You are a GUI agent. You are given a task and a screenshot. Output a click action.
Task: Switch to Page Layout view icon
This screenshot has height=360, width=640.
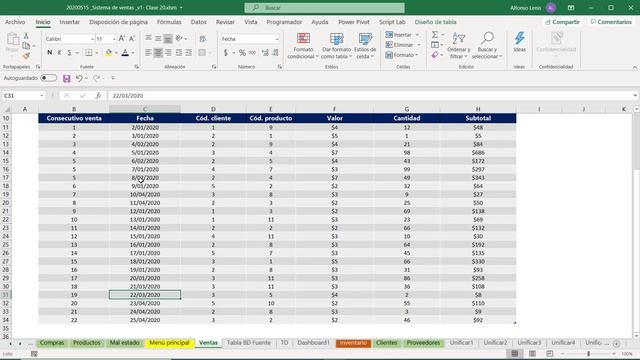pos(532,354)
